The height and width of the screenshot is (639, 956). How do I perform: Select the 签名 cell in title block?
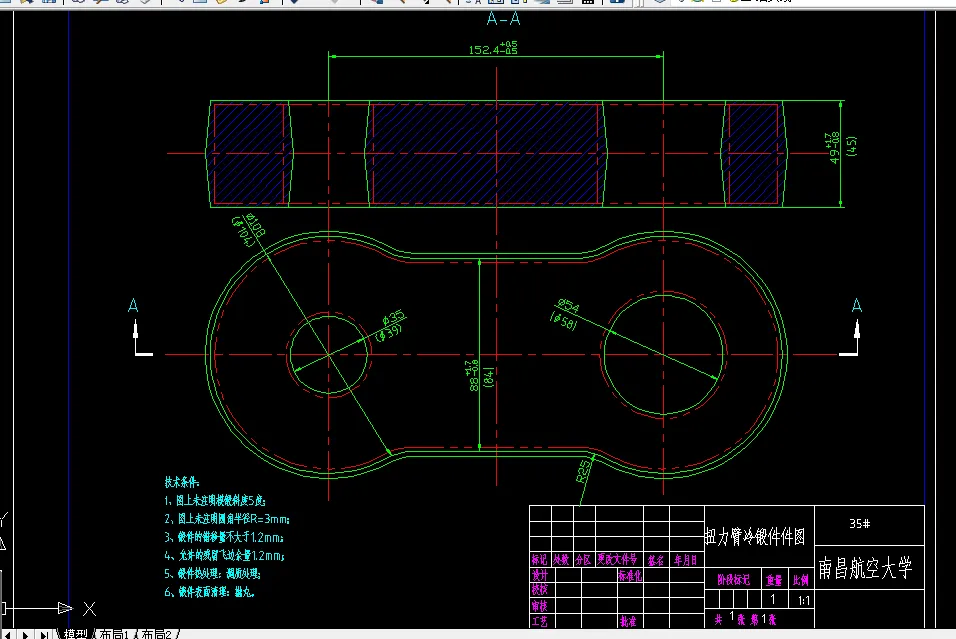(x=656, y=560)
